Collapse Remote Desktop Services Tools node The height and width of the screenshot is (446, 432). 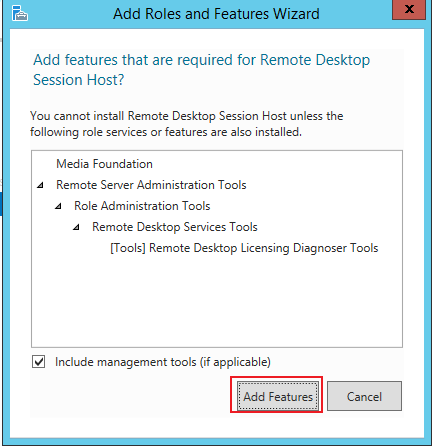76,227
